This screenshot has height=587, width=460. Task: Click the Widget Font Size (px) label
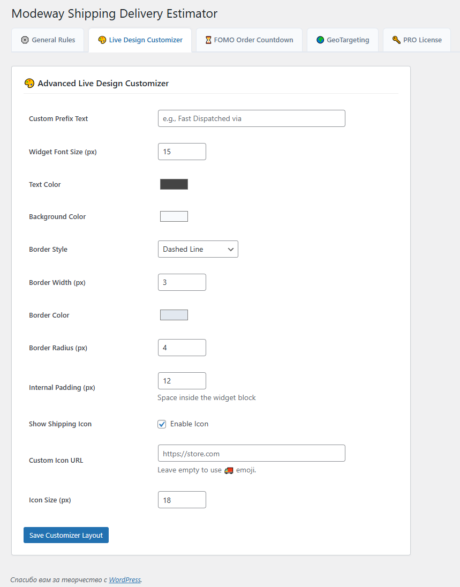(x=63, y=152)
